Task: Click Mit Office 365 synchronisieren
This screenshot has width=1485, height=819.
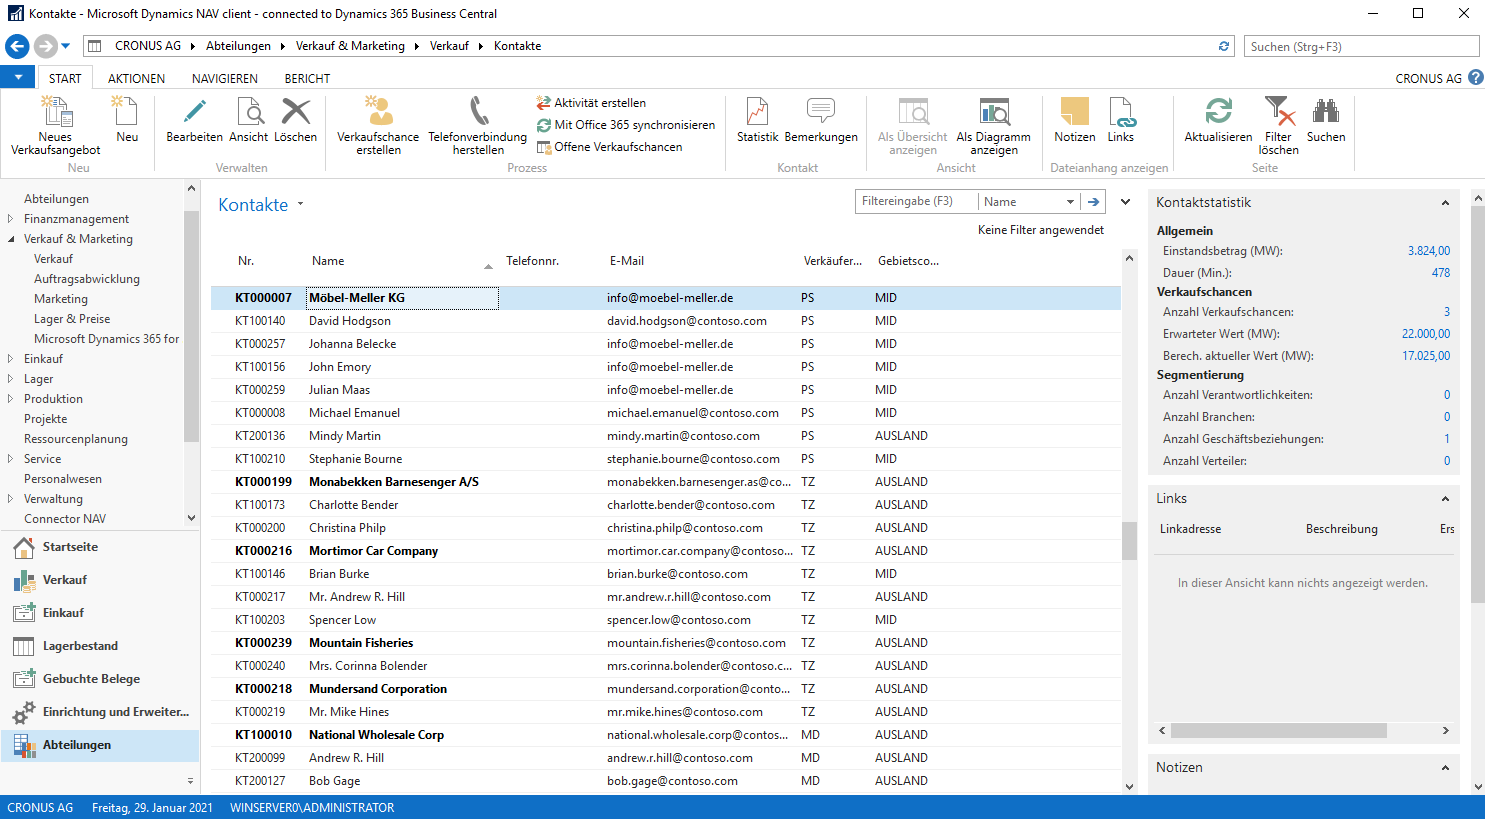Action: click(626, 125)
